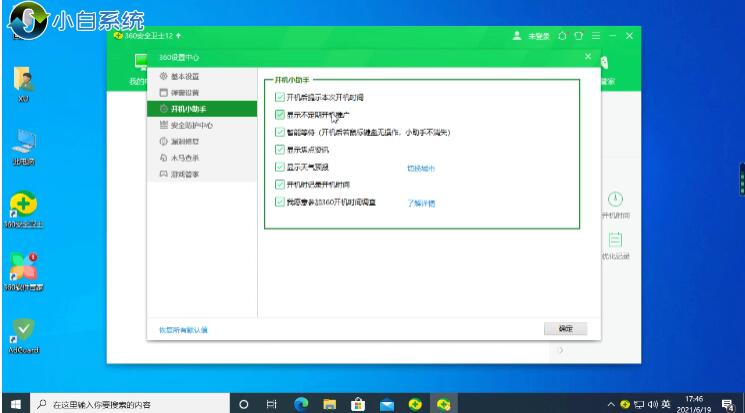
Task: Open the 360安全卫士 desktop shortcut
Action: tap(23, 210)
